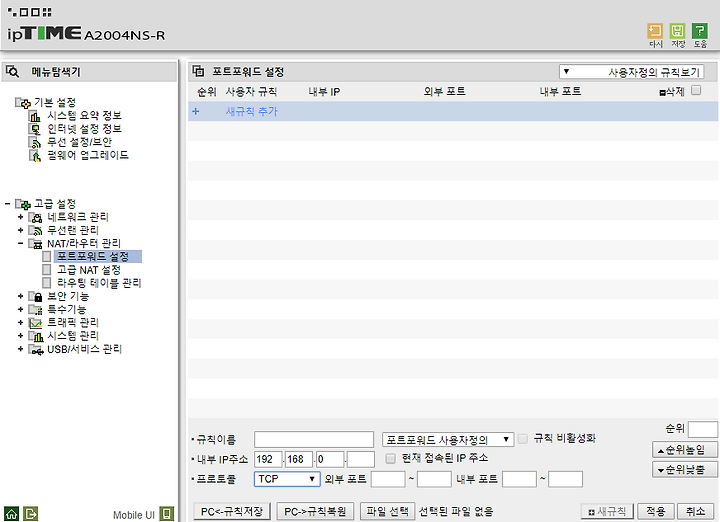Click the menu explorer magnifier icon
The height and width of the screenshot is (522, 720).
pyautogui.click(x=12, y=71)
